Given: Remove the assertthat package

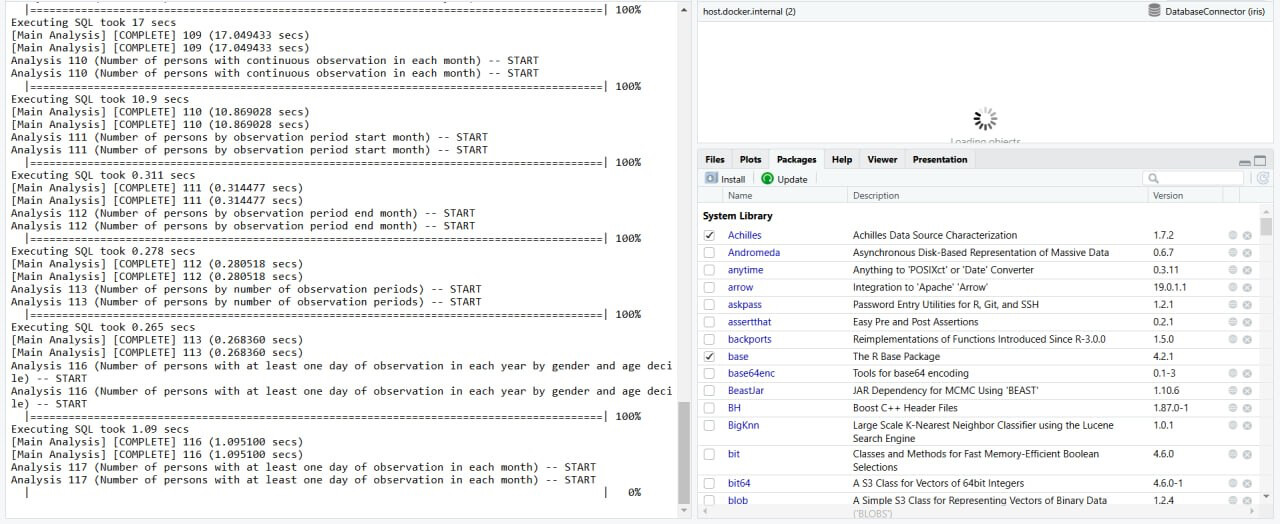Looking at the screenshot, I should 1247,322.
